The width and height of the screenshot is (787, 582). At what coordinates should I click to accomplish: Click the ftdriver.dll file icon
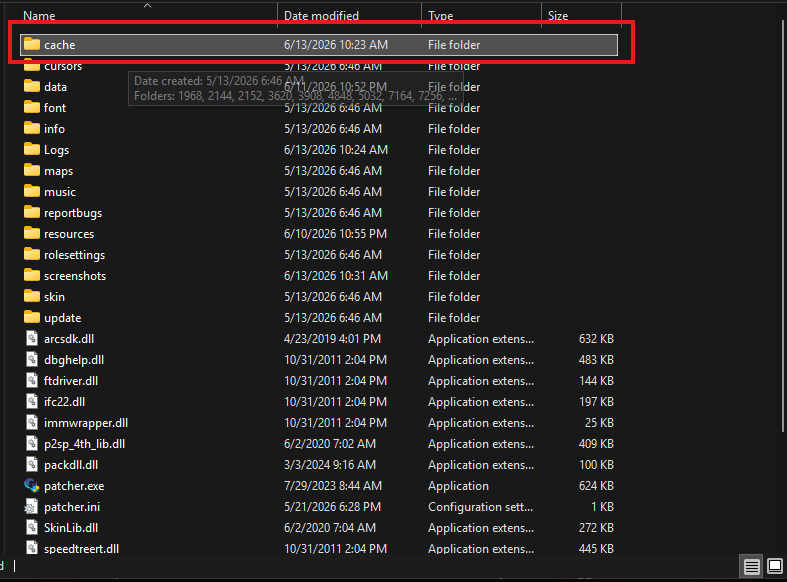[x=32, y=381]
